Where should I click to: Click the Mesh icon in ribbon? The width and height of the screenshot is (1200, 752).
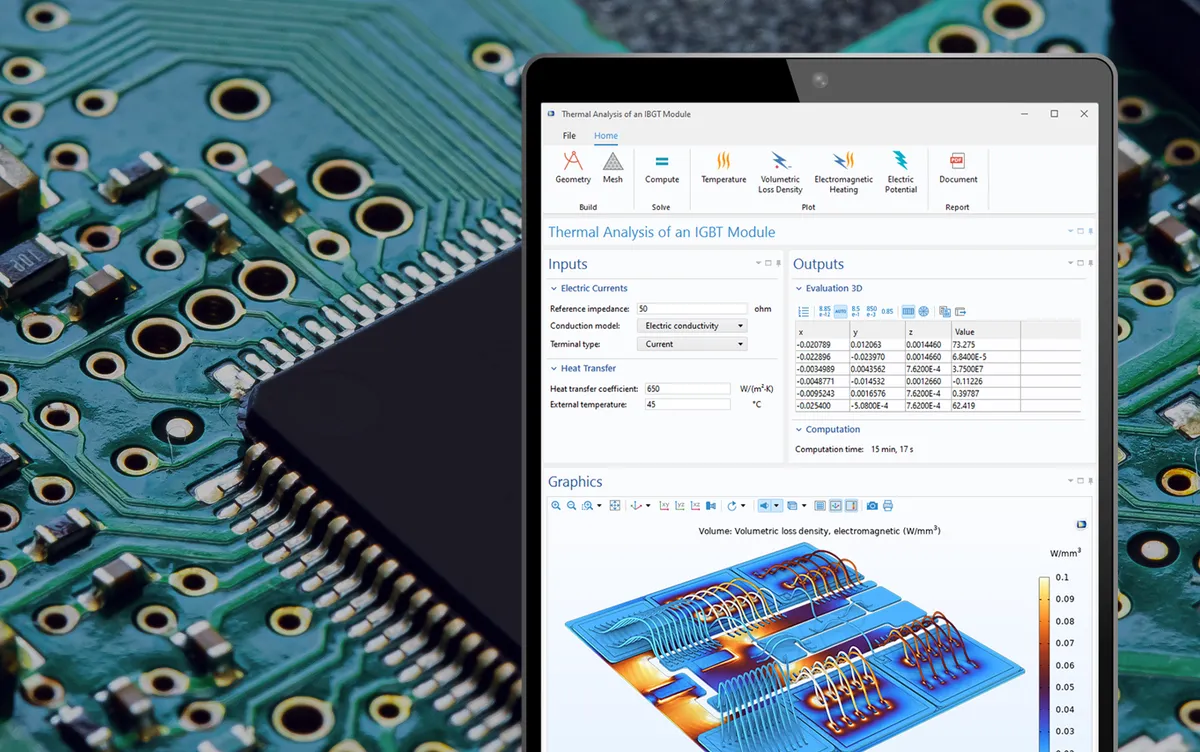point(612,167)
